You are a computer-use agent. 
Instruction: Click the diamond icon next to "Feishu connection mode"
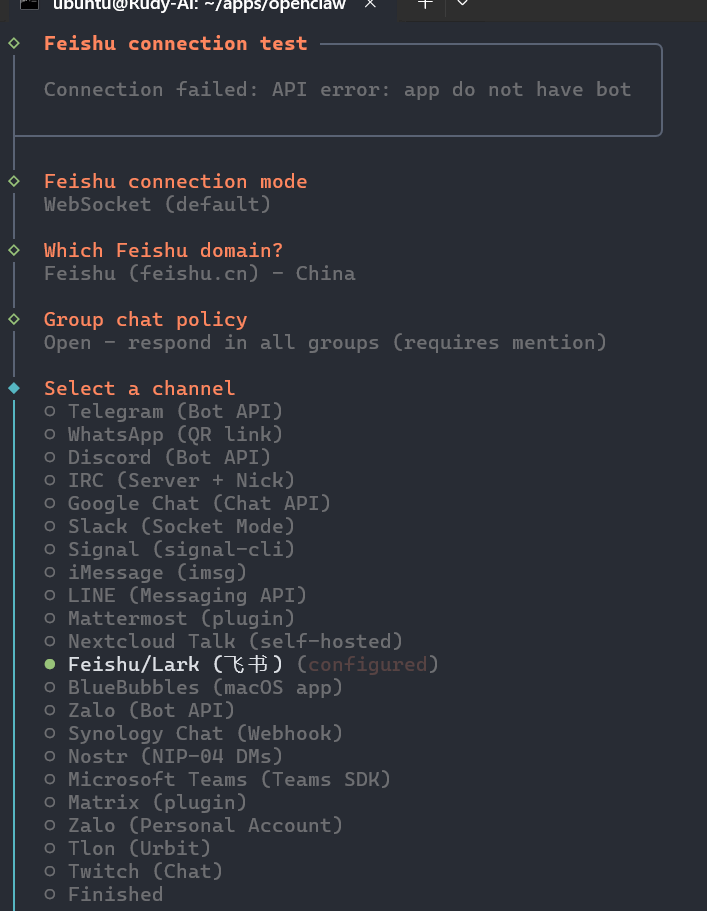pyautogui.click(x=13, y=180)
